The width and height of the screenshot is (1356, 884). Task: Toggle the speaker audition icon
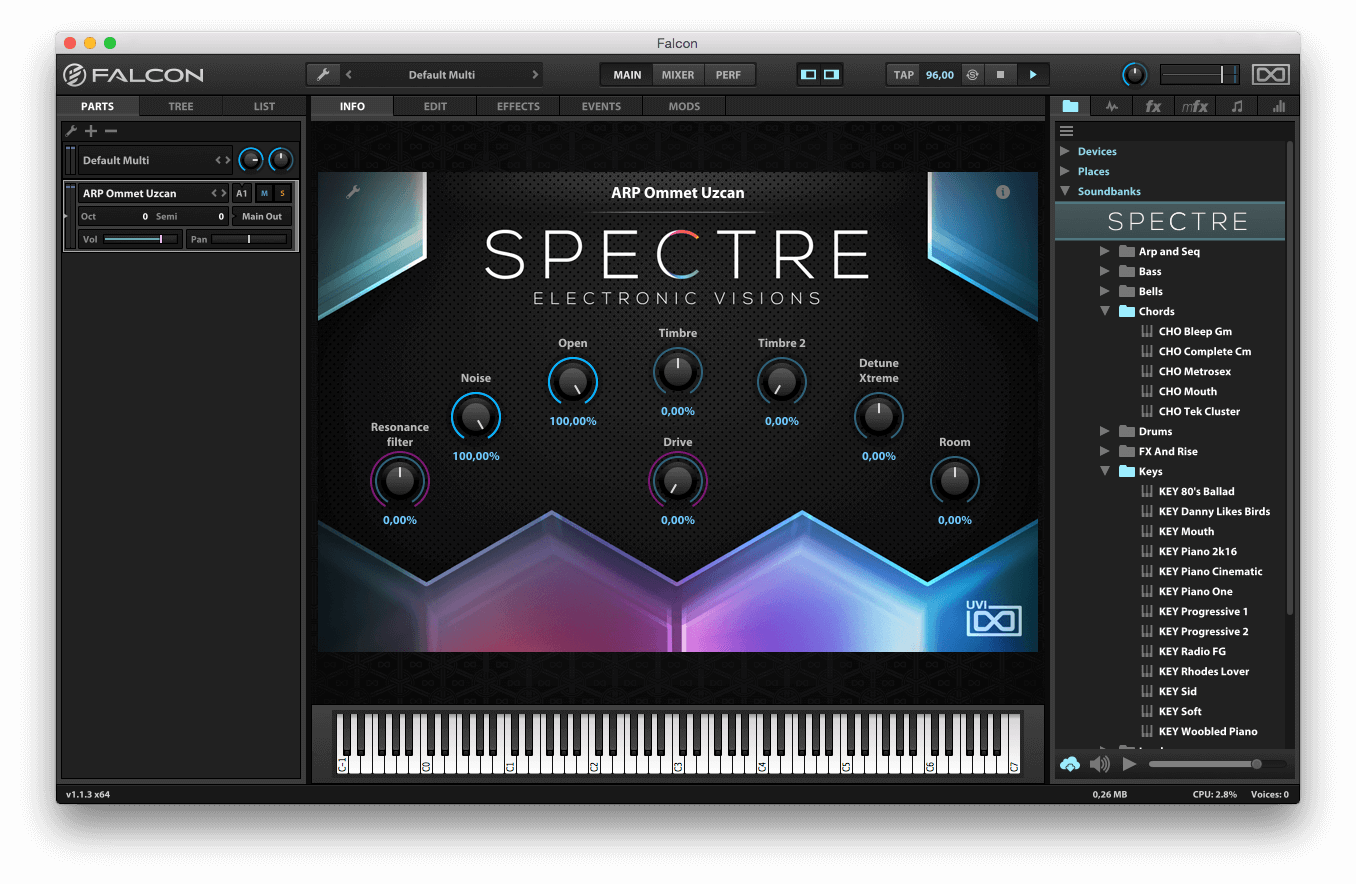[x=1101, y=764]
